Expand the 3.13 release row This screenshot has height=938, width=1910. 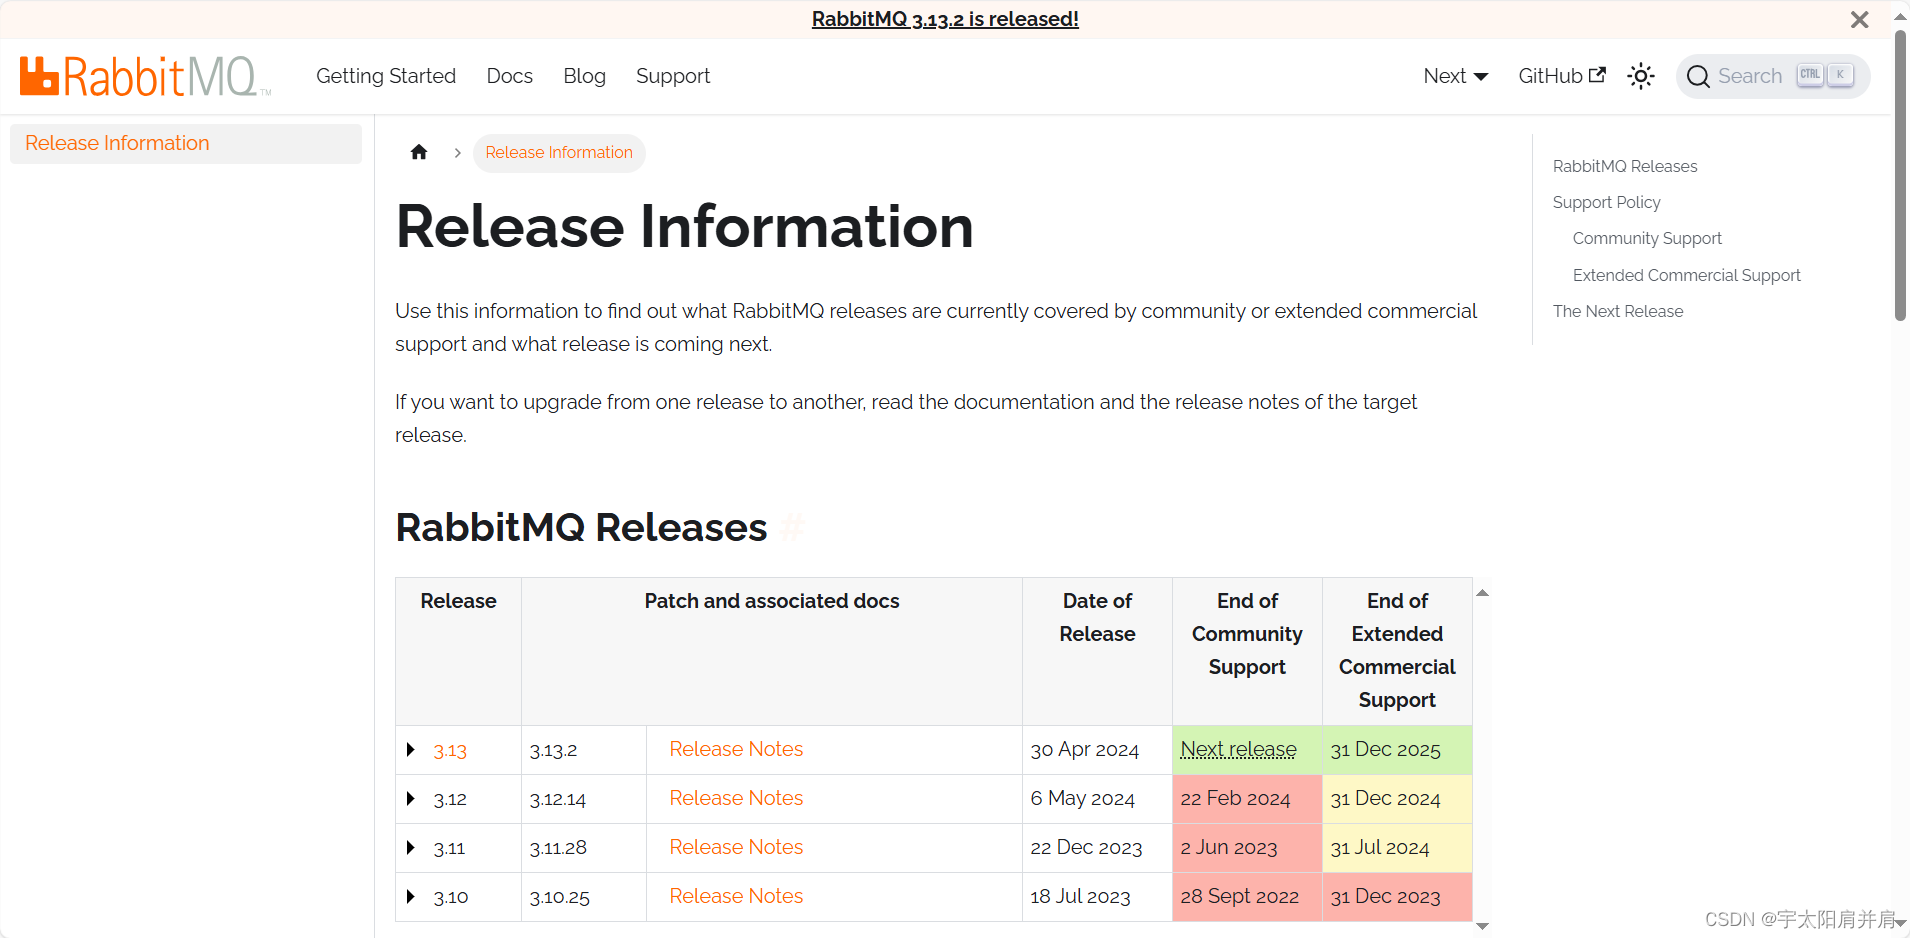coord(410,749)
